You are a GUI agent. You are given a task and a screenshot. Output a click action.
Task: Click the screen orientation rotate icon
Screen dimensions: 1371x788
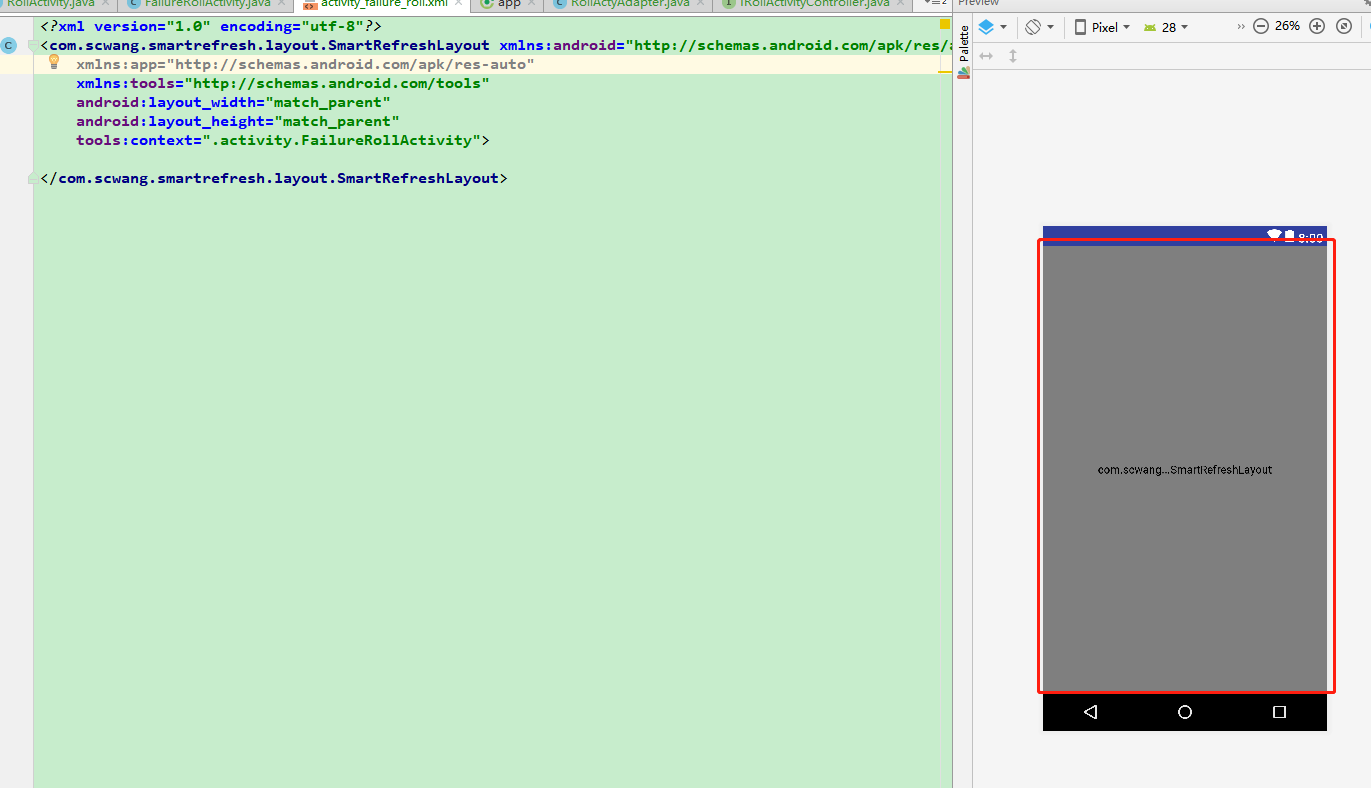tap(1031, 27)
